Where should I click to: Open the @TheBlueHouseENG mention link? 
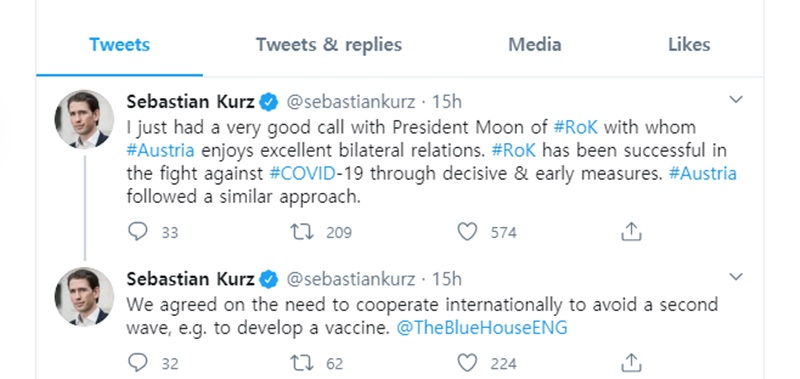tap(482, 327)
